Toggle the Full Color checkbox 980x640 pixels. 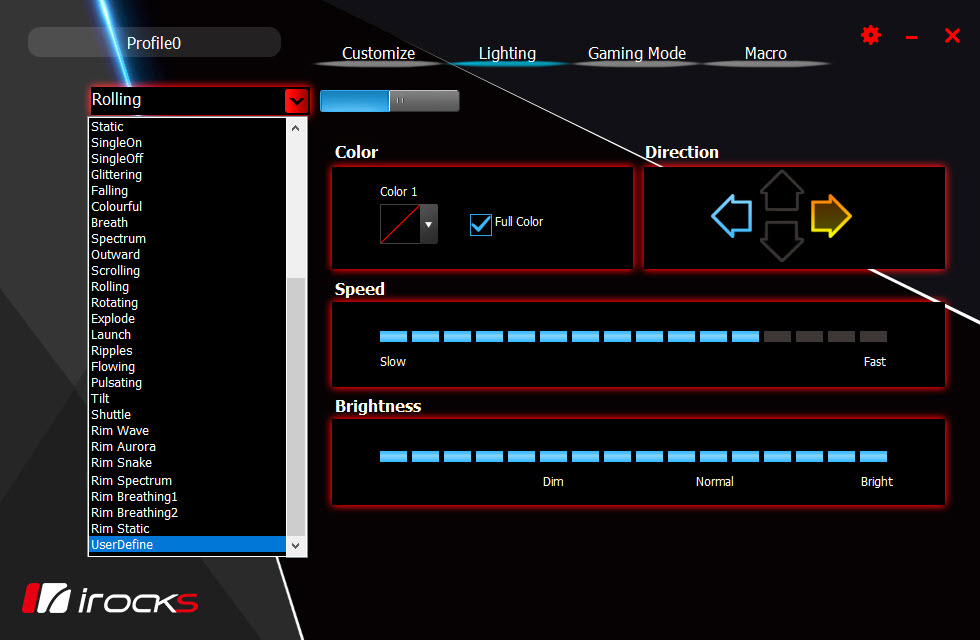481,224
